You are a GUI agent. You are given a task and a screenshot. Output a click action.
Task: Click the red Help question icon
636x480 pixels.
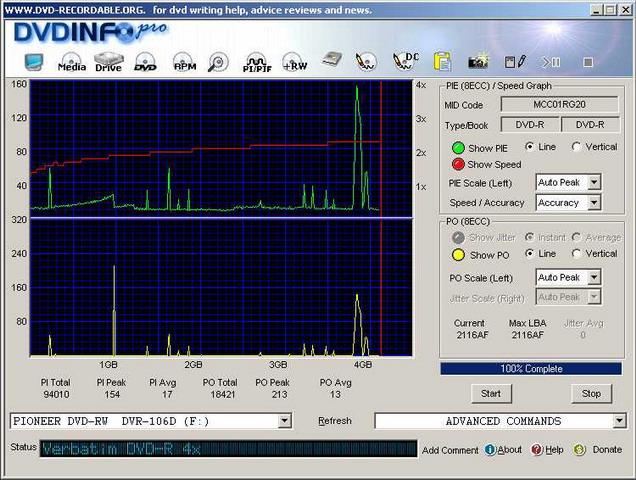(537, 450)
